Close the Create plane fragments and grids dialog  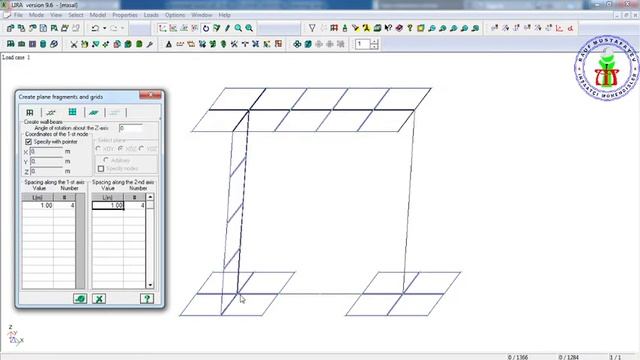tap(150, 95)
